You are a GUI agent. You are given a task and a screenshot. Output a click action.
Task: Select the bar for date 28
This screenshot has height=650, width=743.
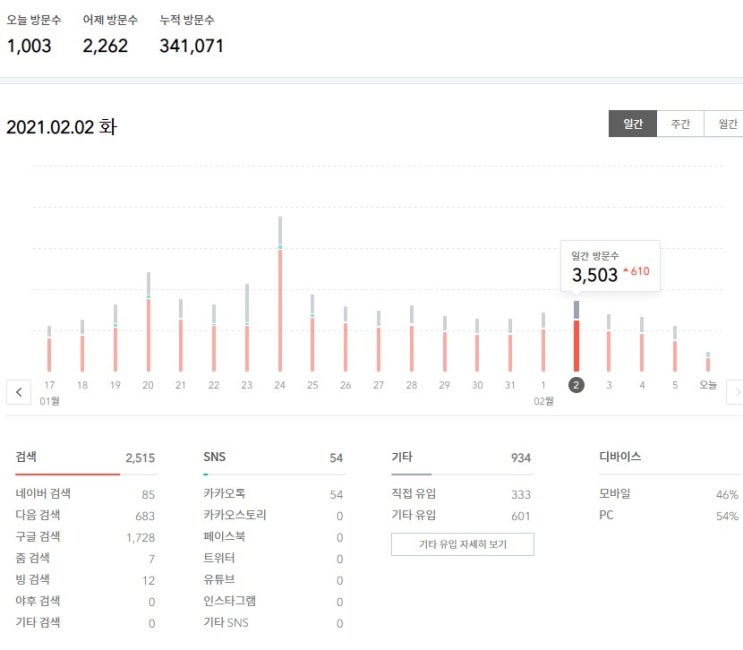[412, 338]
